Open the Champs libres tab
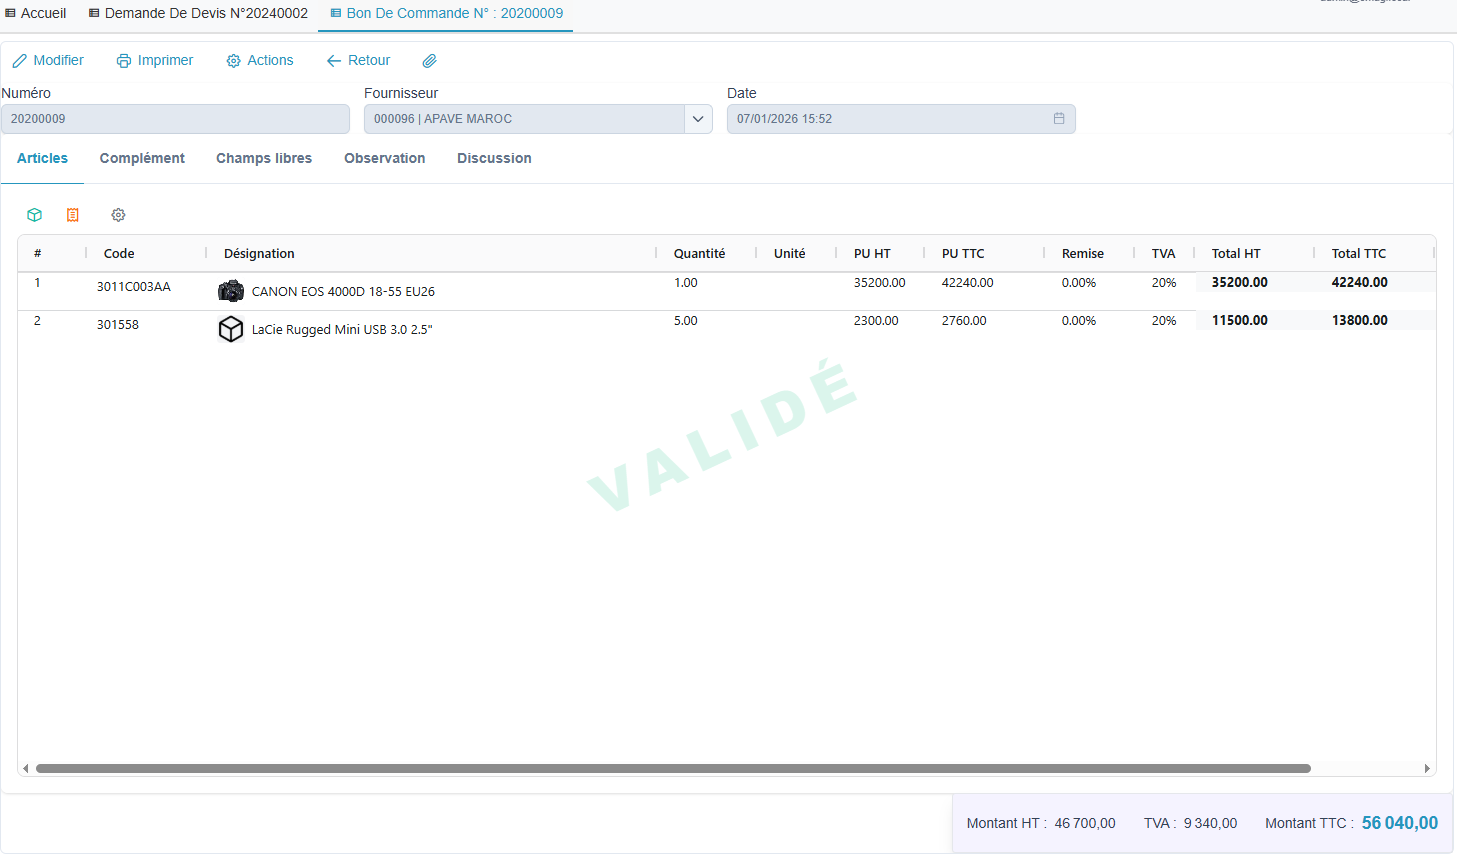The width and height of the screenshot is (1457, 865). (264, 158)
